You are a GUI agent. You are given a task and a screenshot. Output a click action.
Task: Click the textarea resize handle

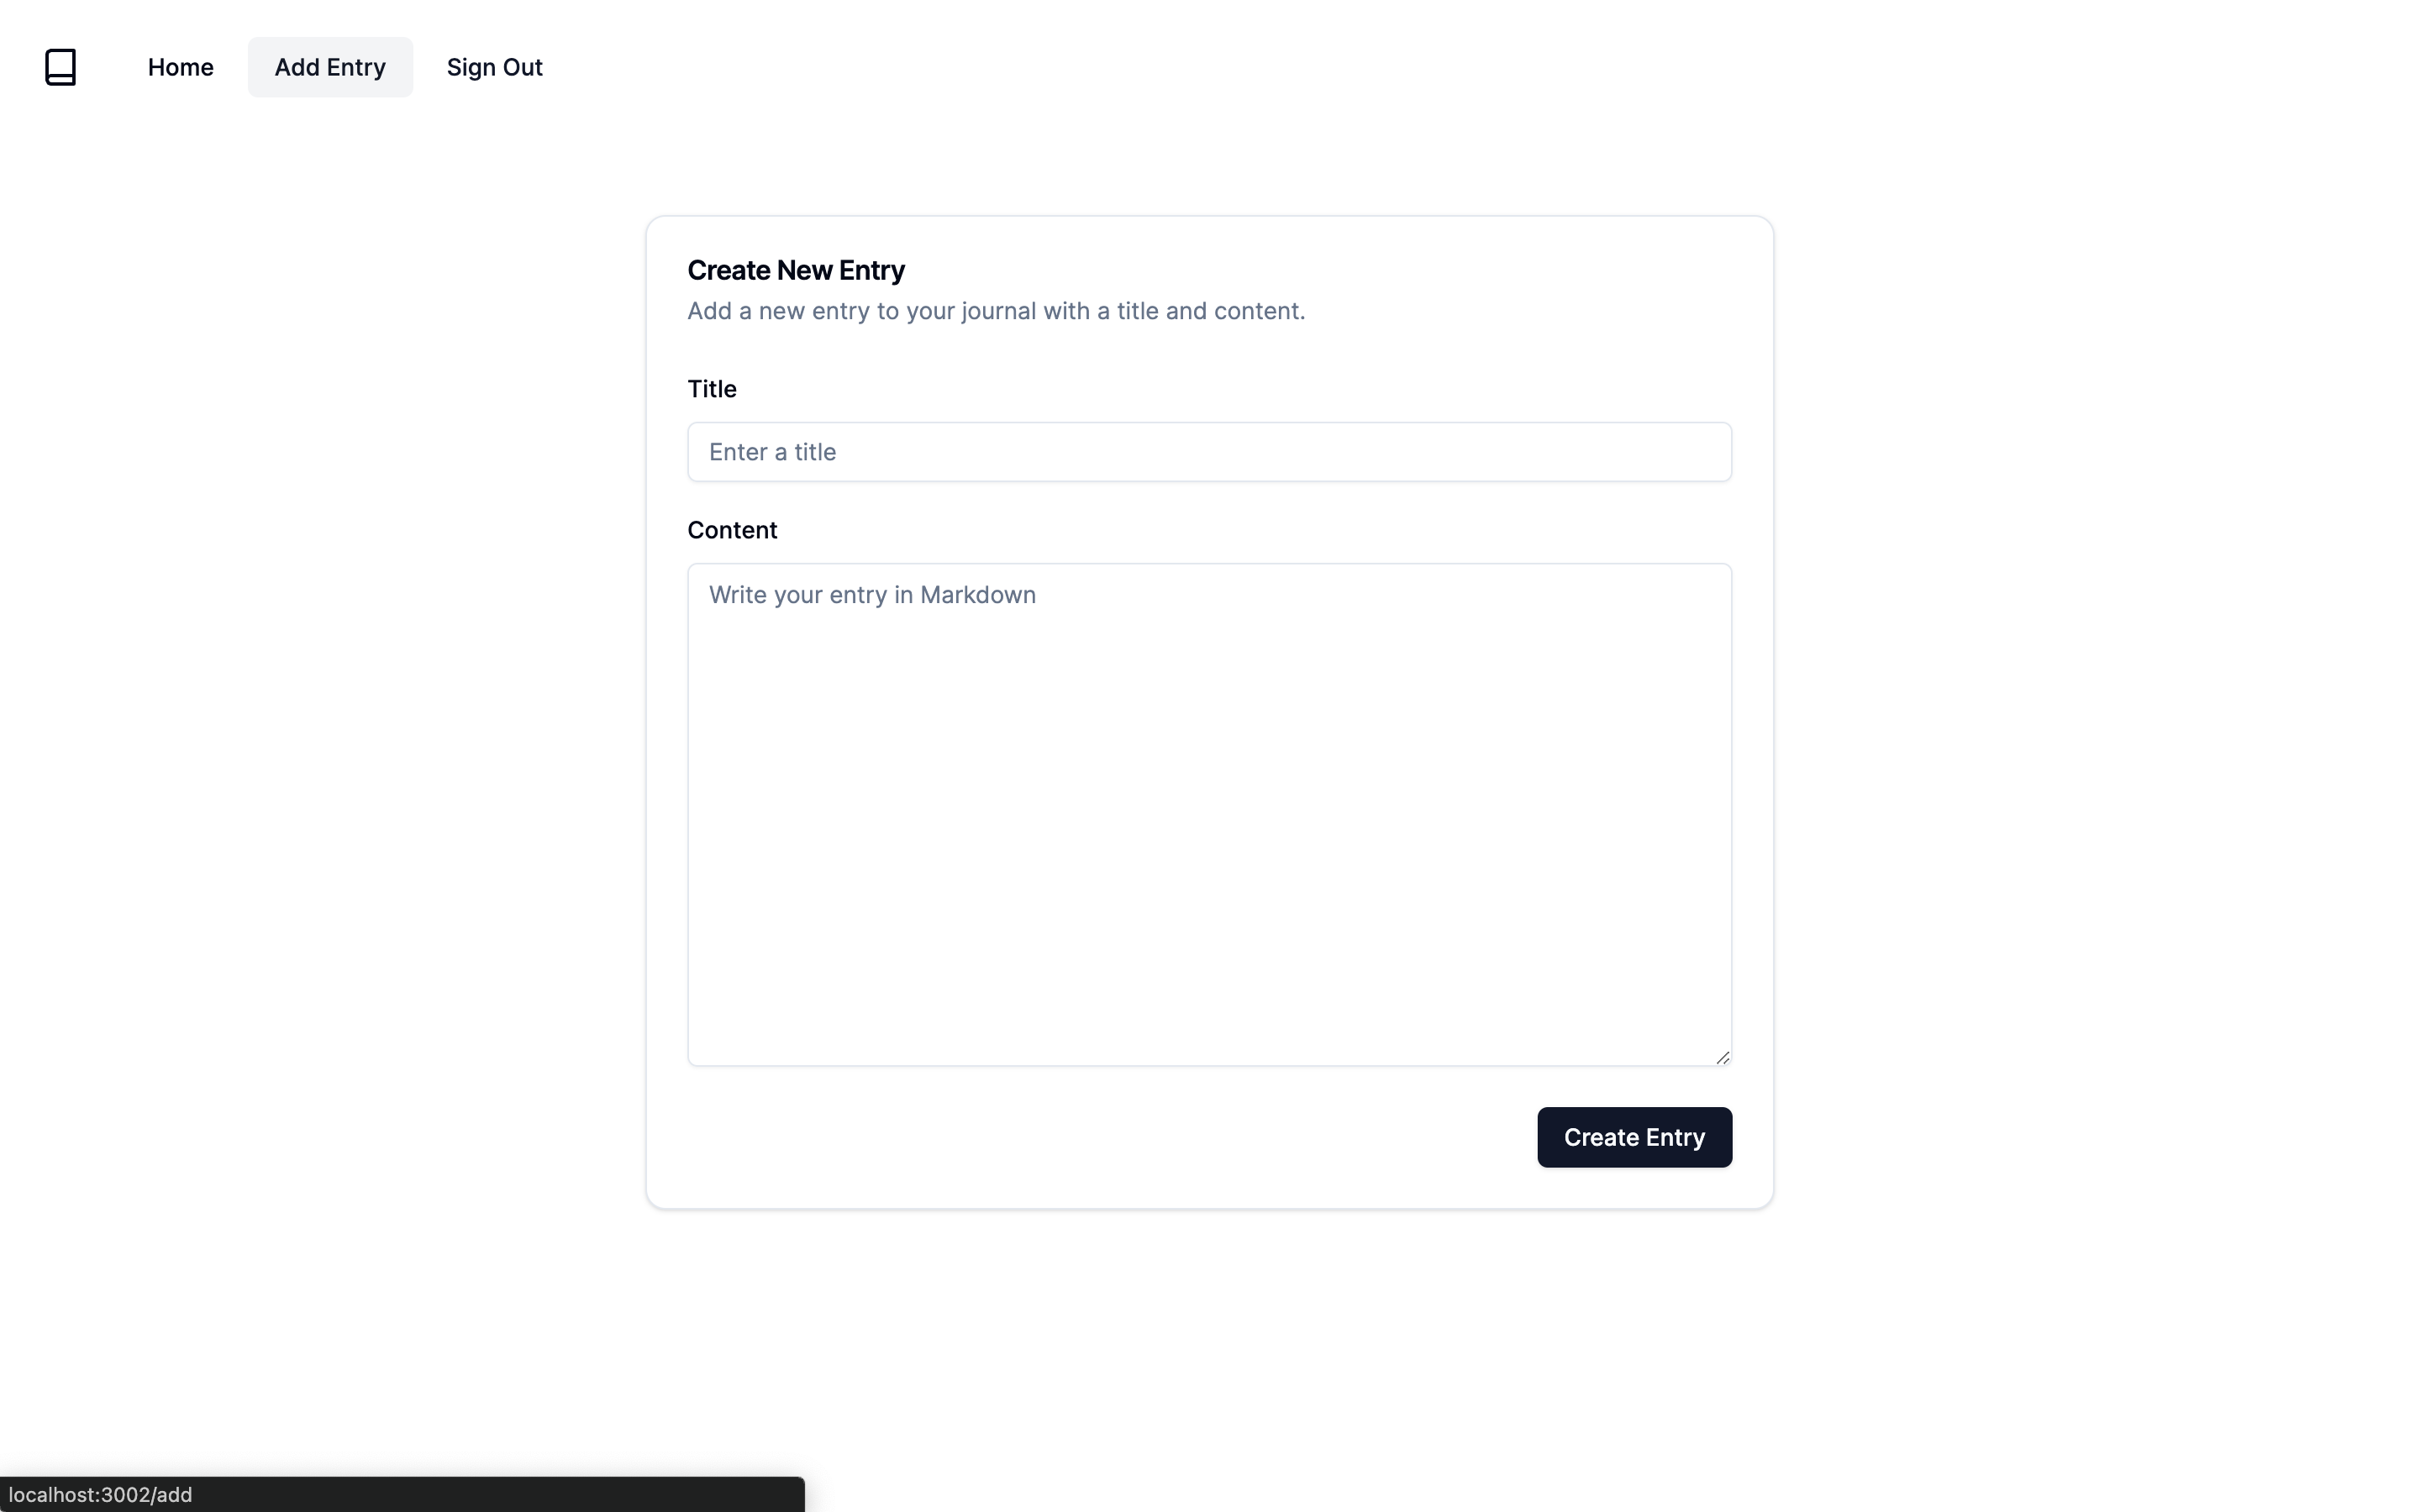point(1722,1057)
